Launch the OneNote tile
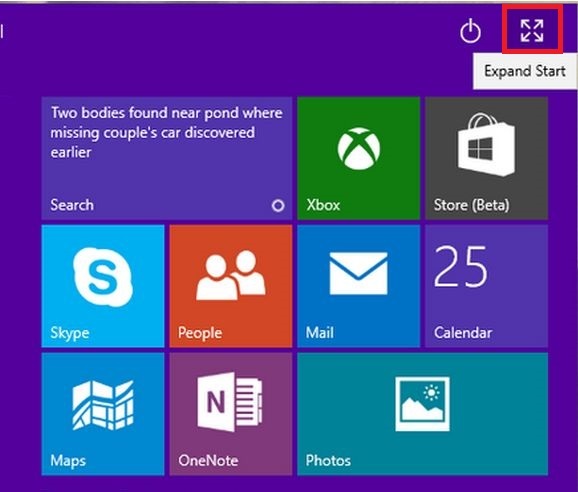The height and width of the screenshot is (492, 578). tap(231, 414)
